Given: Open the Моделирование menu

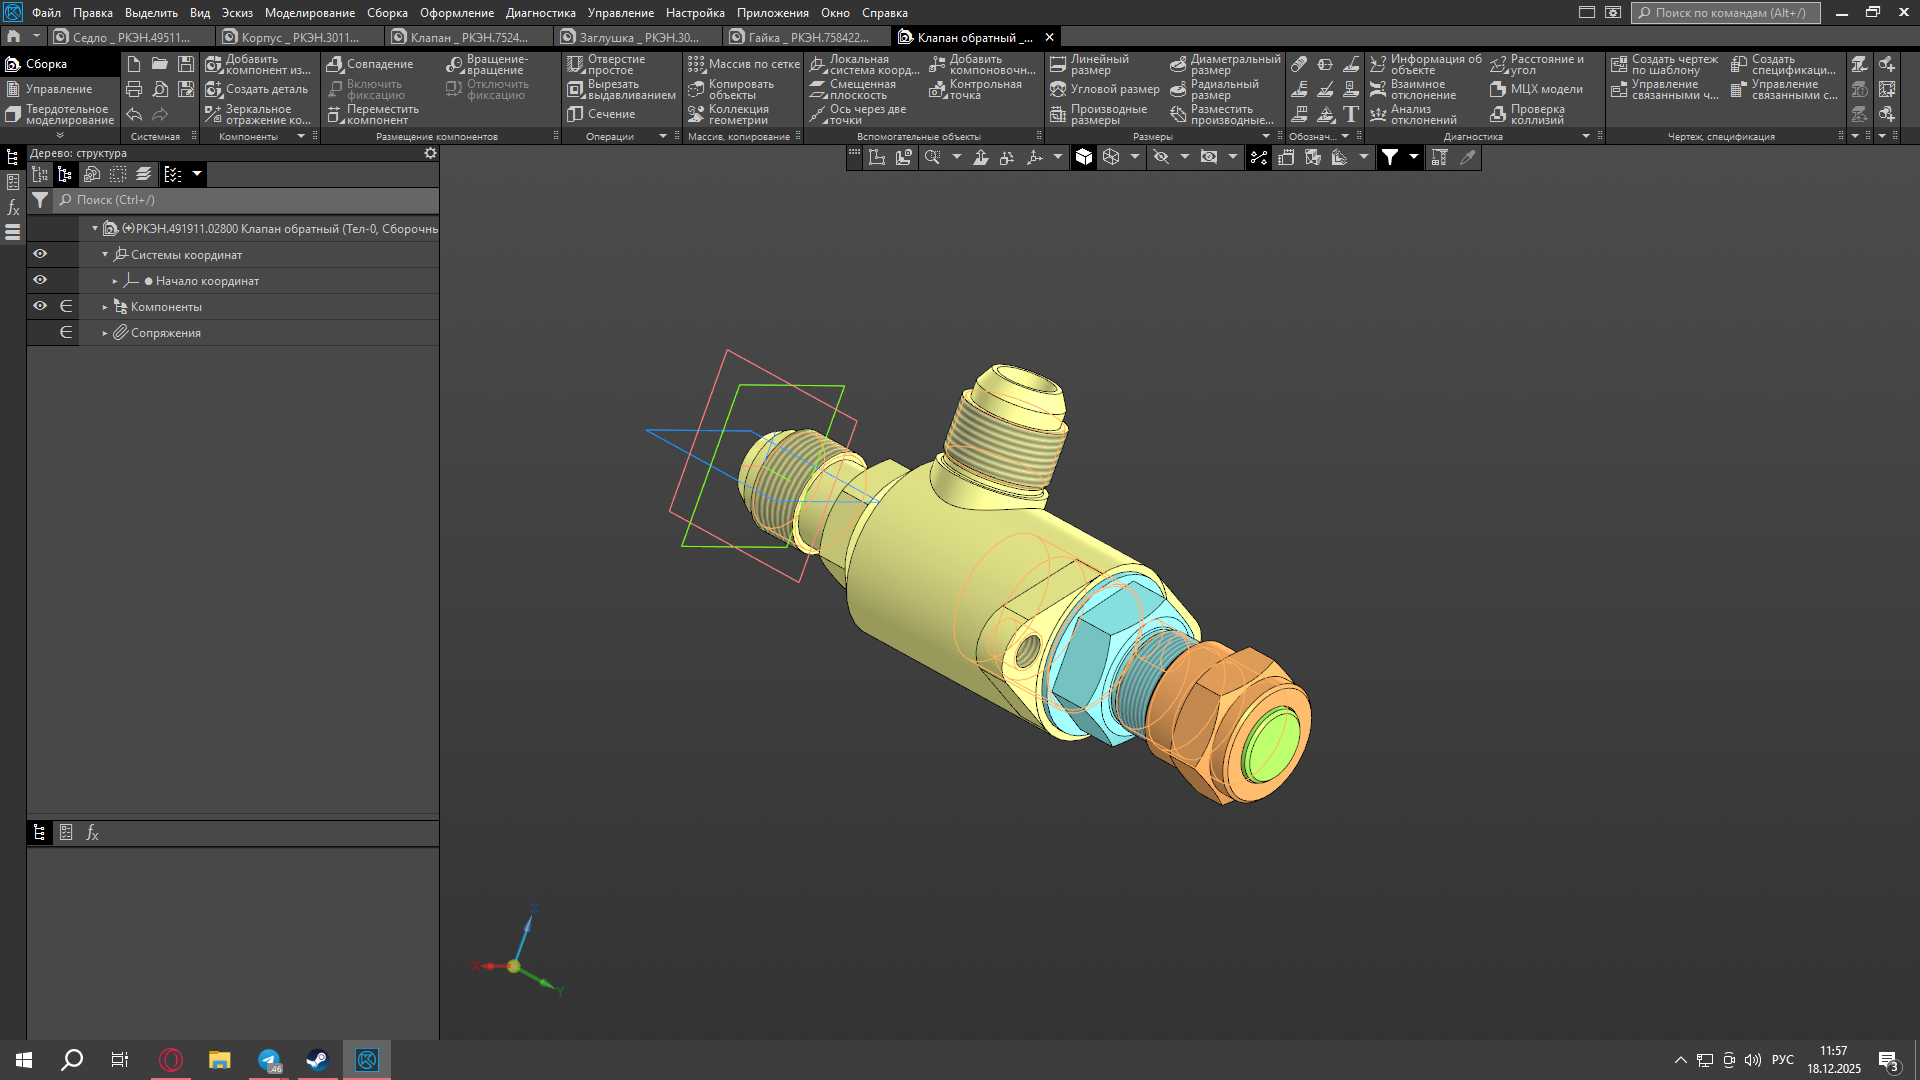Looking at the screenshot, I should click(x=309, y=13).
